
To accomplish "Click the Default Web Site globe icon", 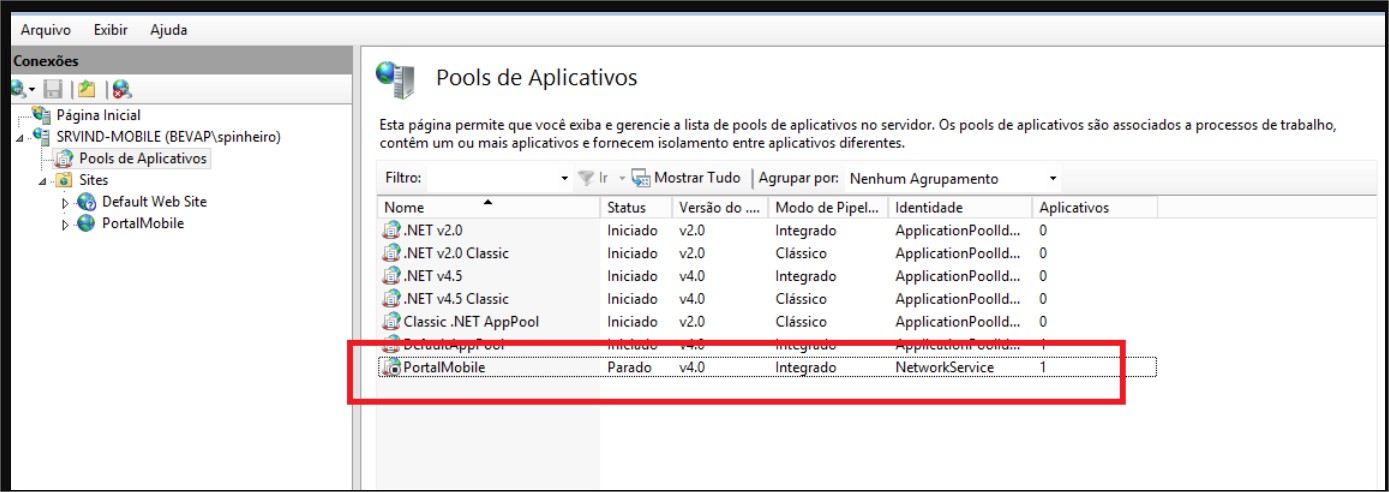I will [86, 202].
